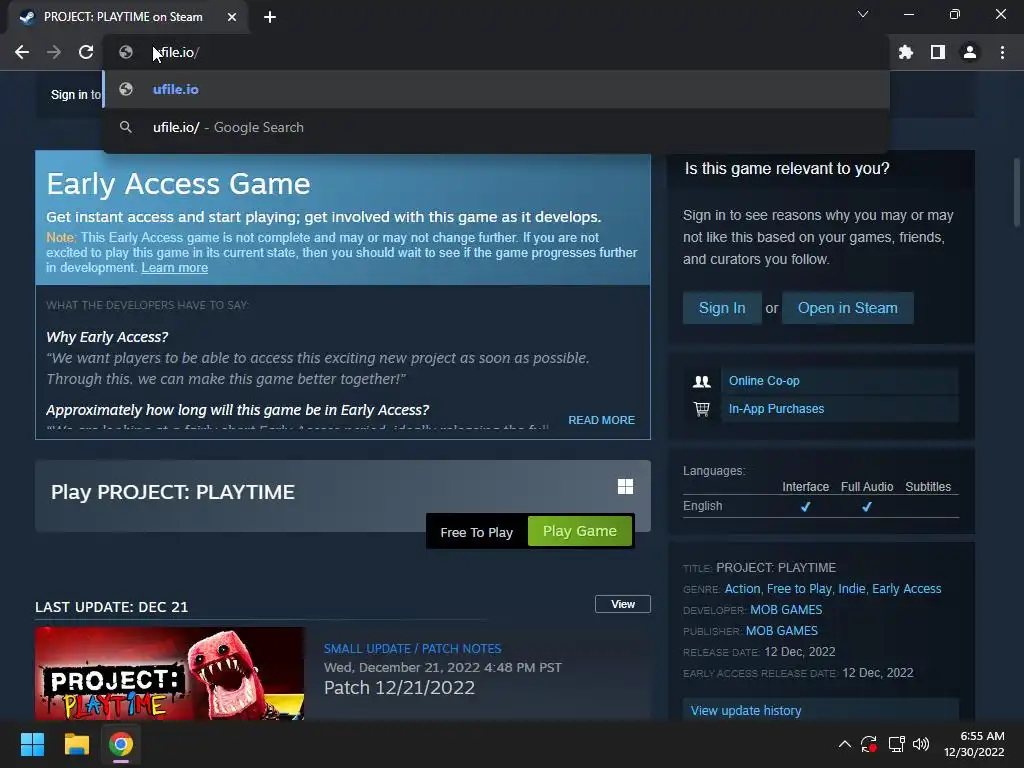This screenshot has height=768, width=1024.
Task: Click the Online Co-op people icon
Action: 701,381
